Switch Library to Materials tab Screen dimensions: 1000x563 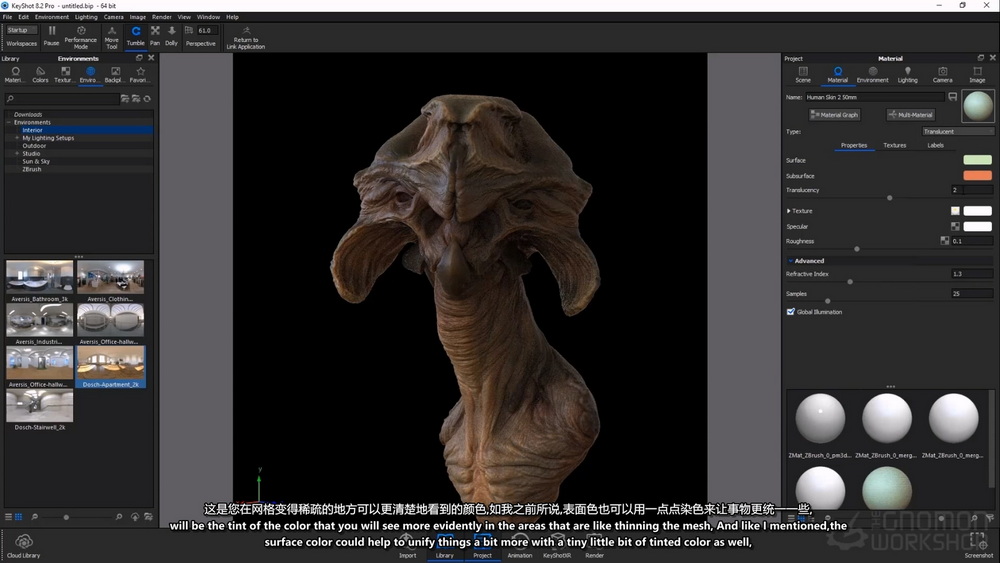(x=15, y=75)
